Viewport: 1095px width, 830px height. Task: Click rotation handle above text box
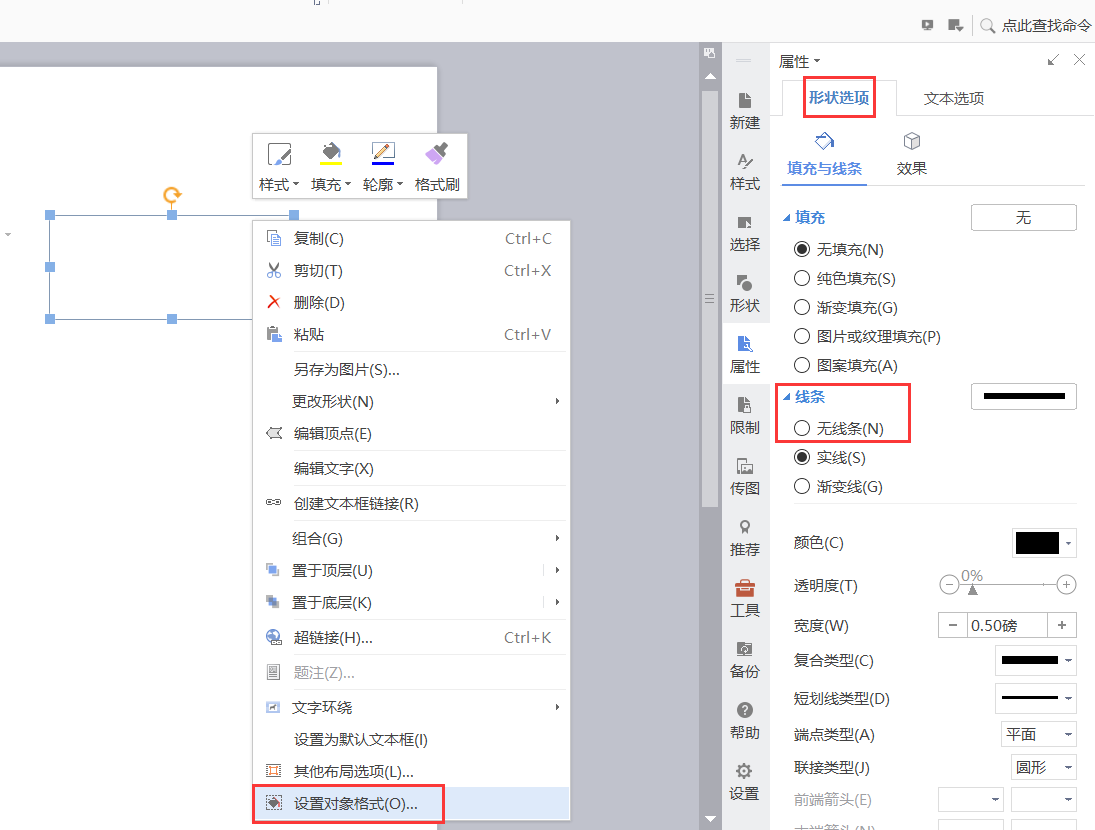point(172,194)
